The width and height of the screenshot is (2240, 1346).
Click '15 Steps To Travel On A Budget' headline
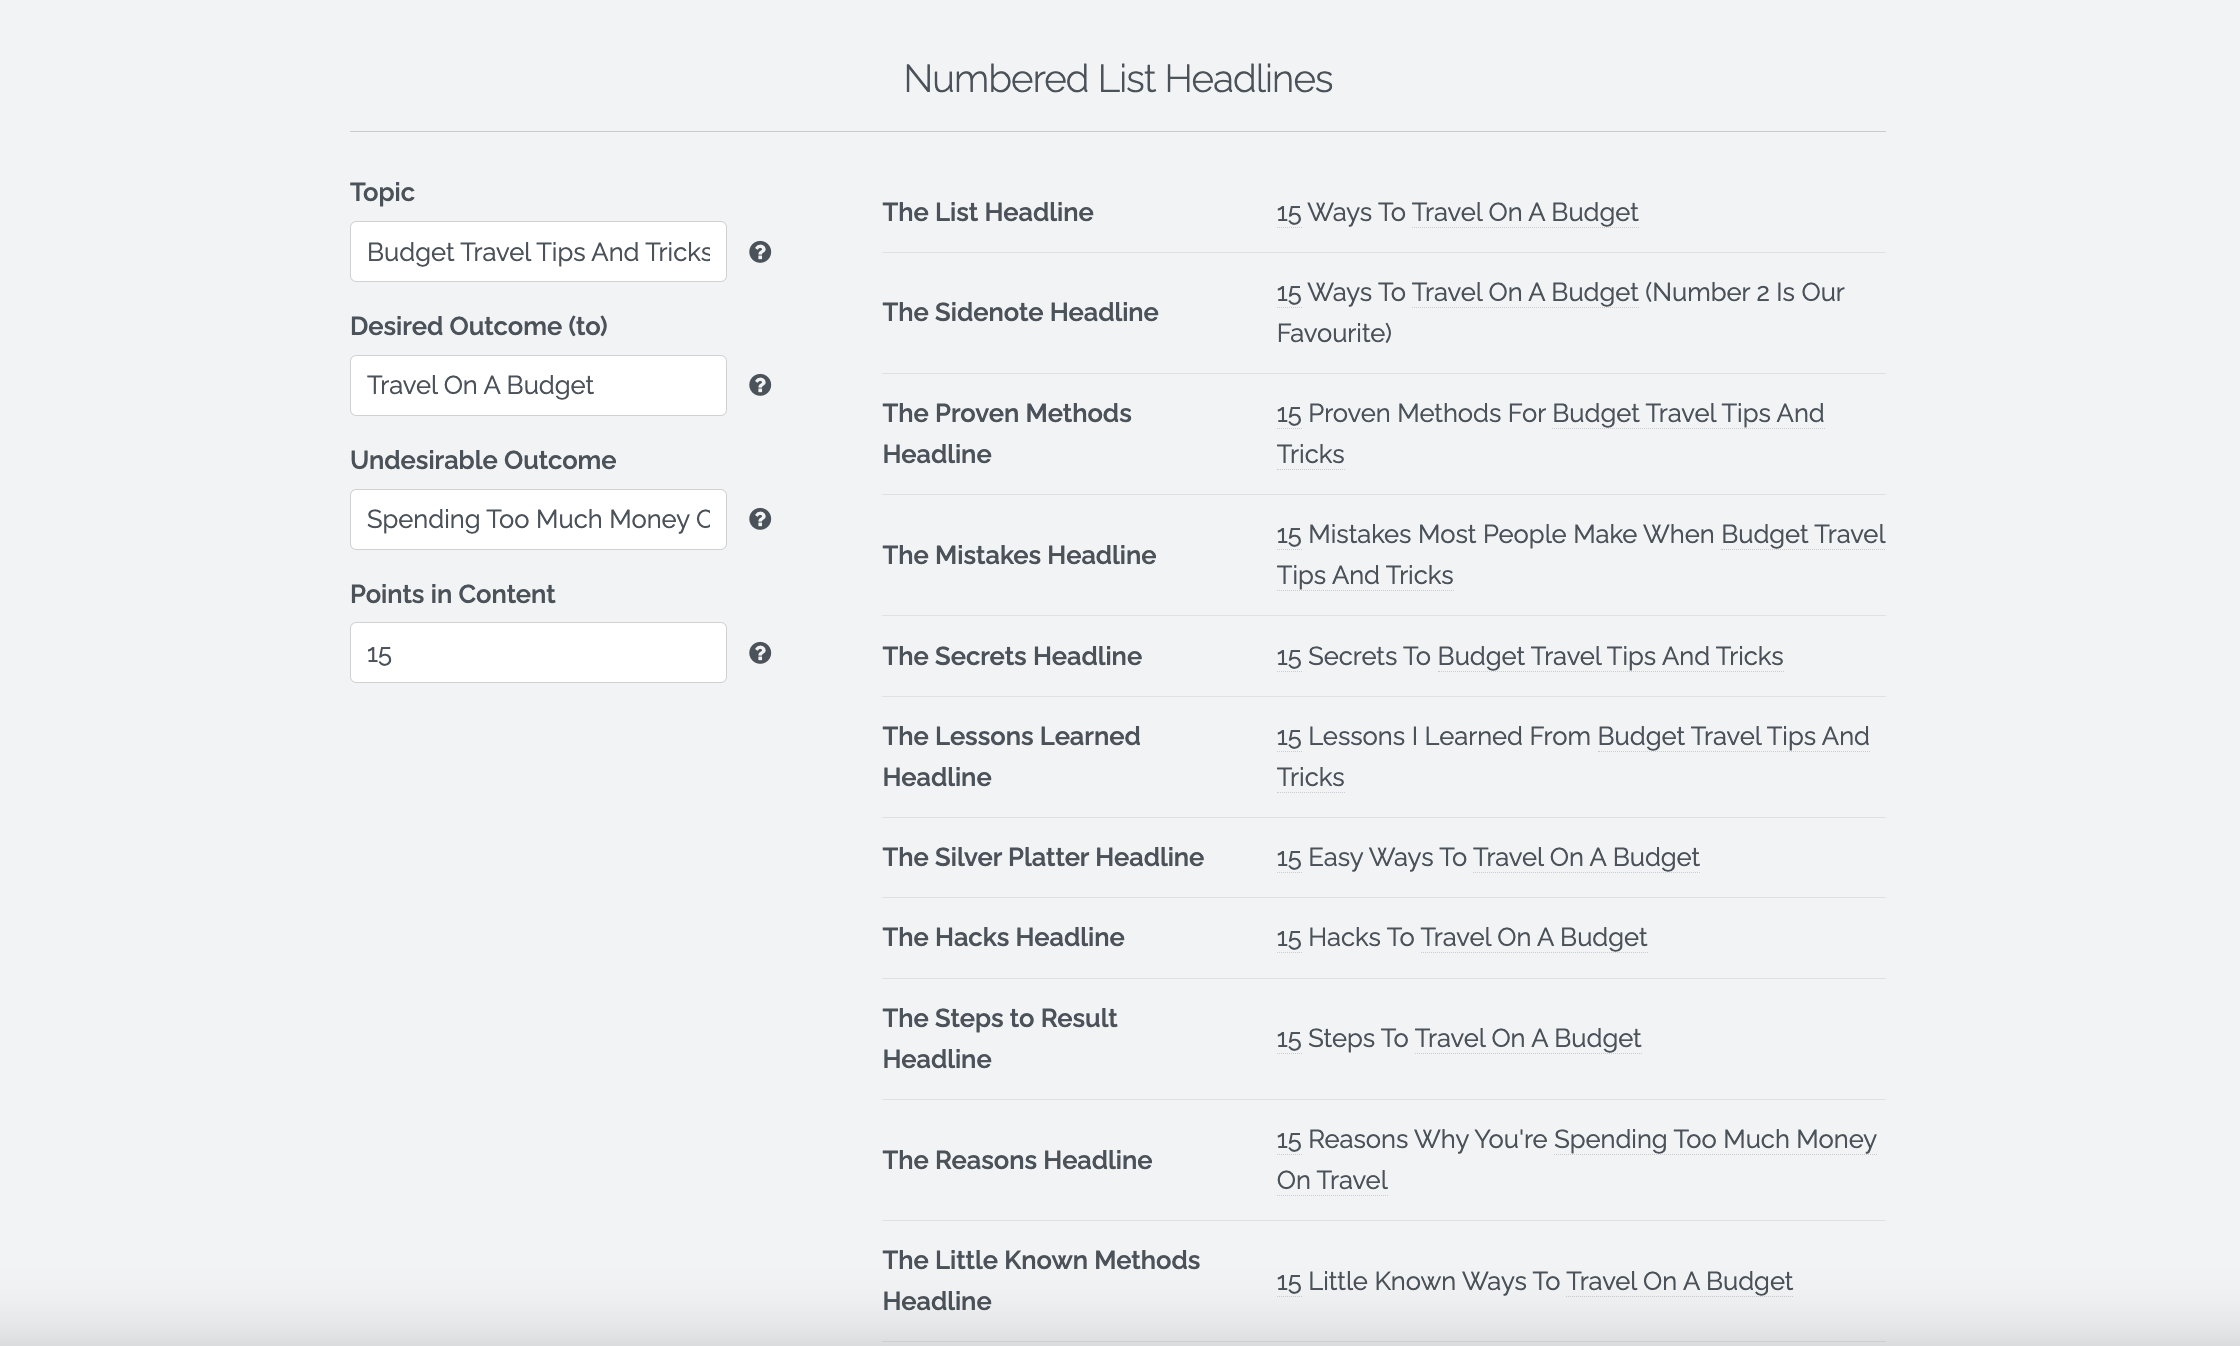coord(1458,1038)
